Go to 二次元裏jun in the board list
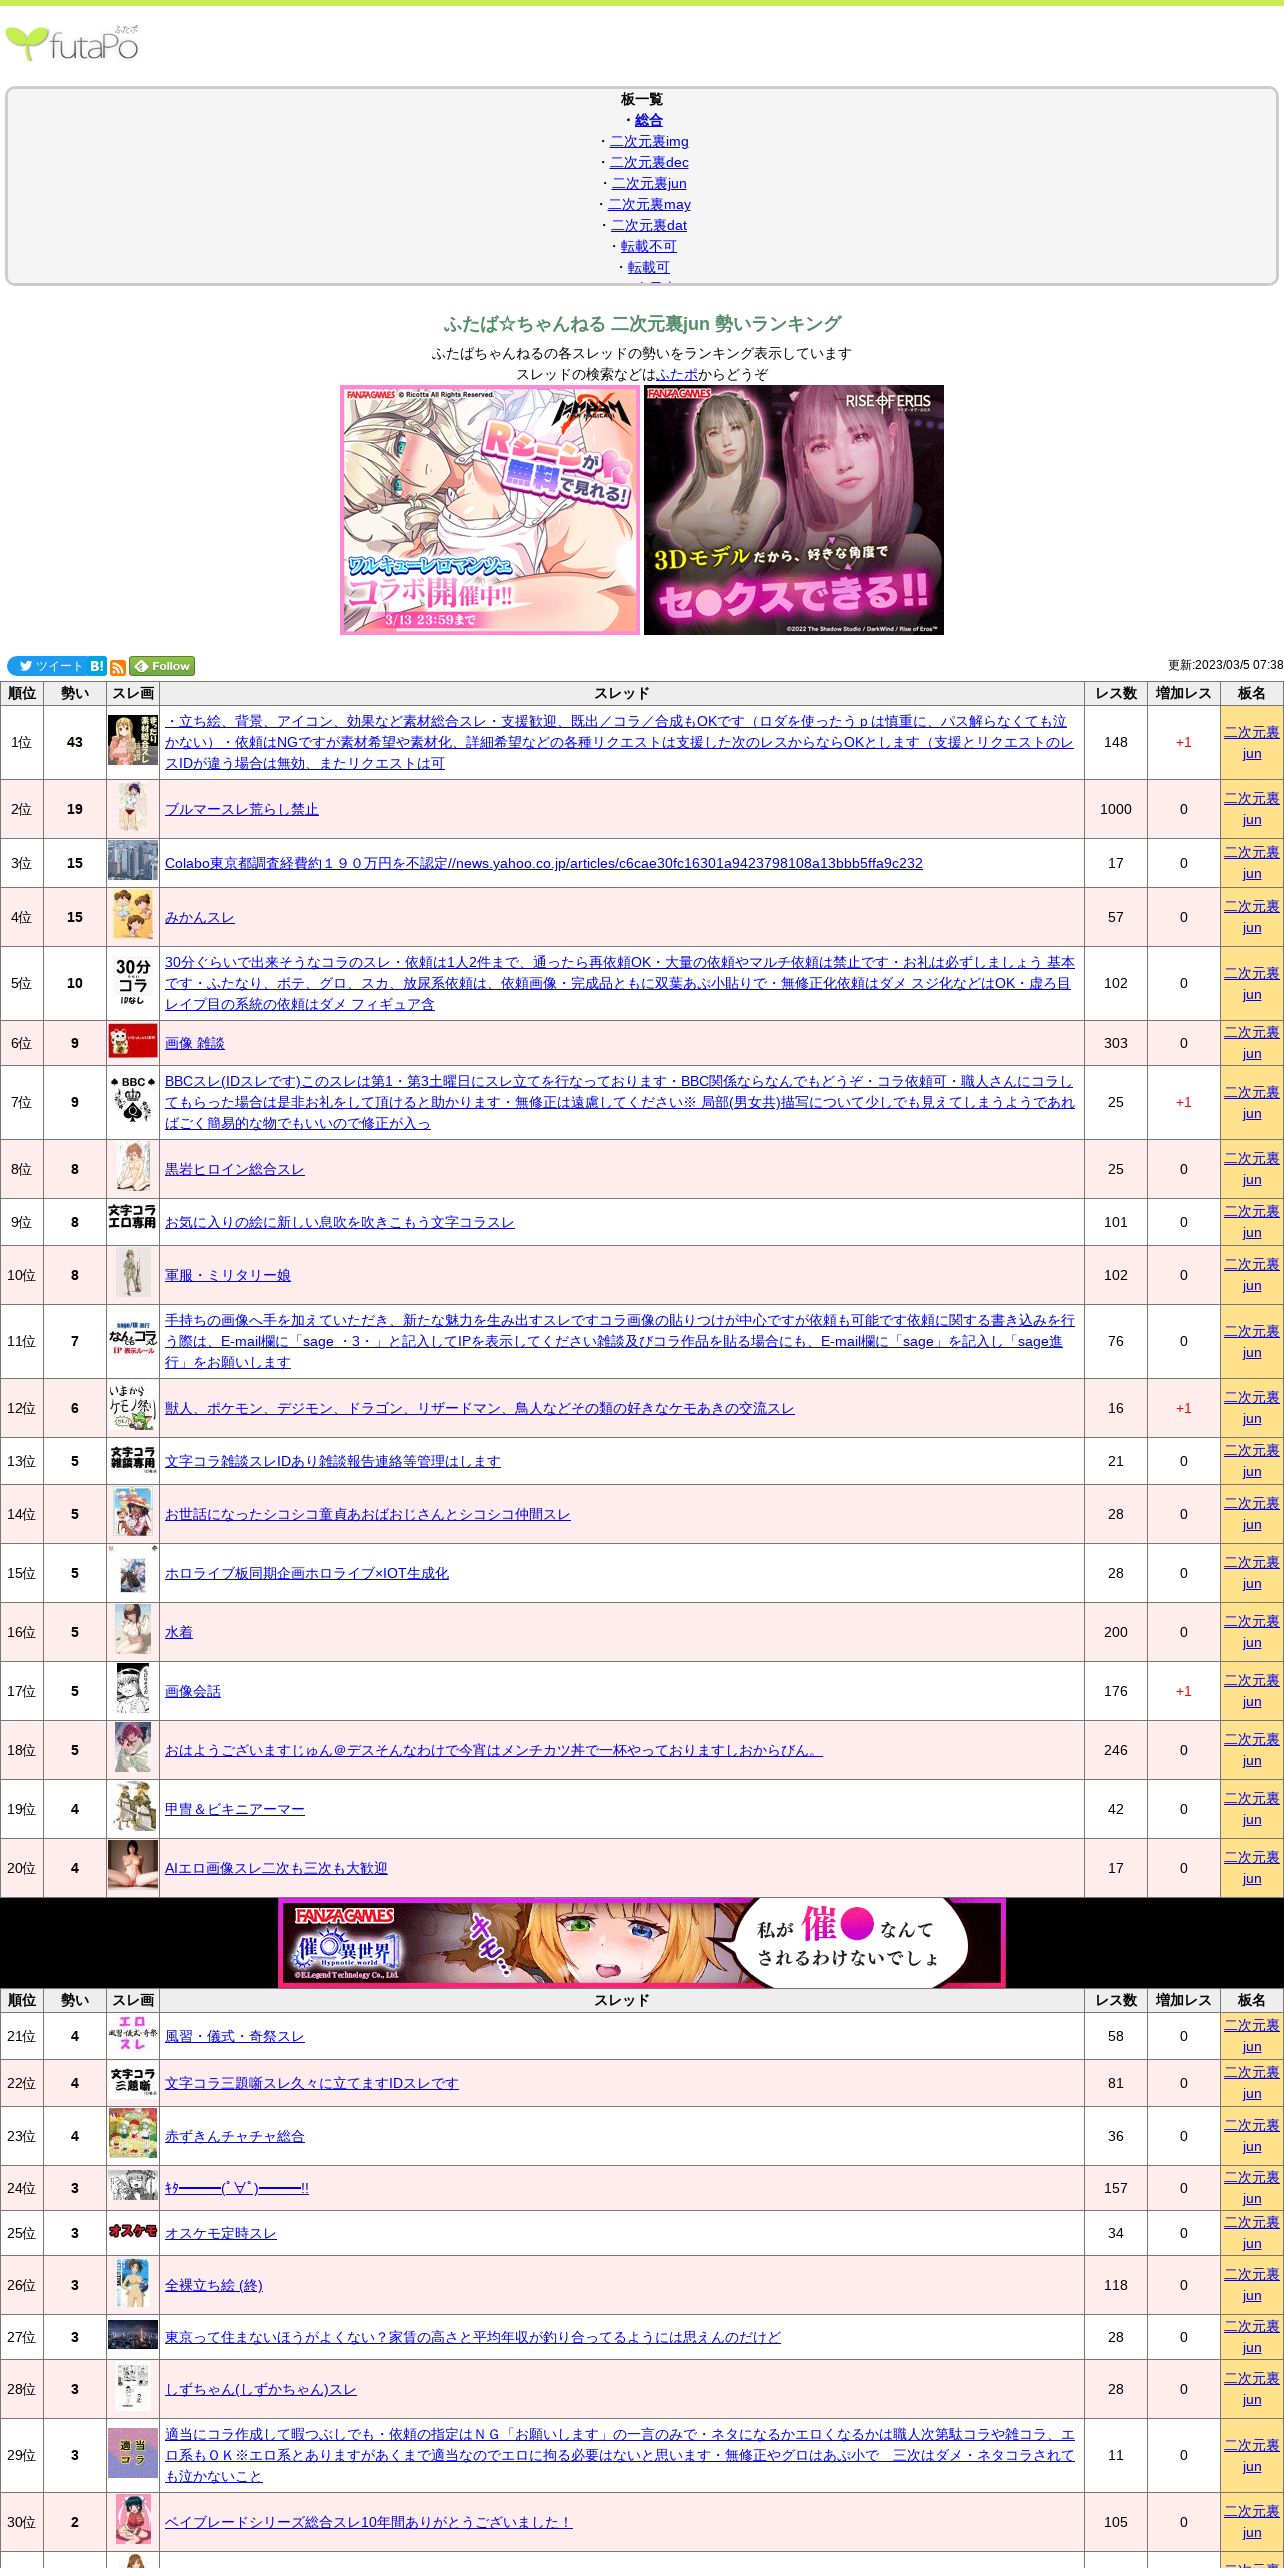1284x2568 pixels. [649, 183]
